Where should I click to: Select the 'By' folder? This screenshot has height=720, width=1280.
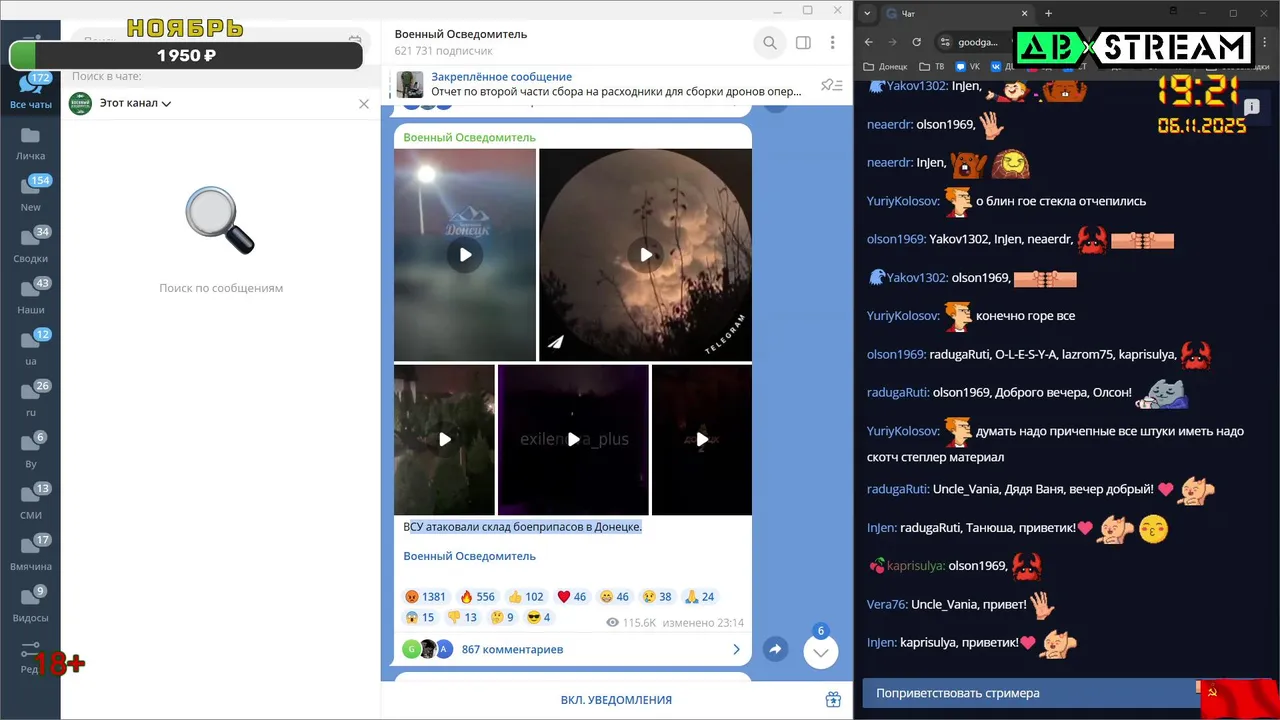point(30,451)
